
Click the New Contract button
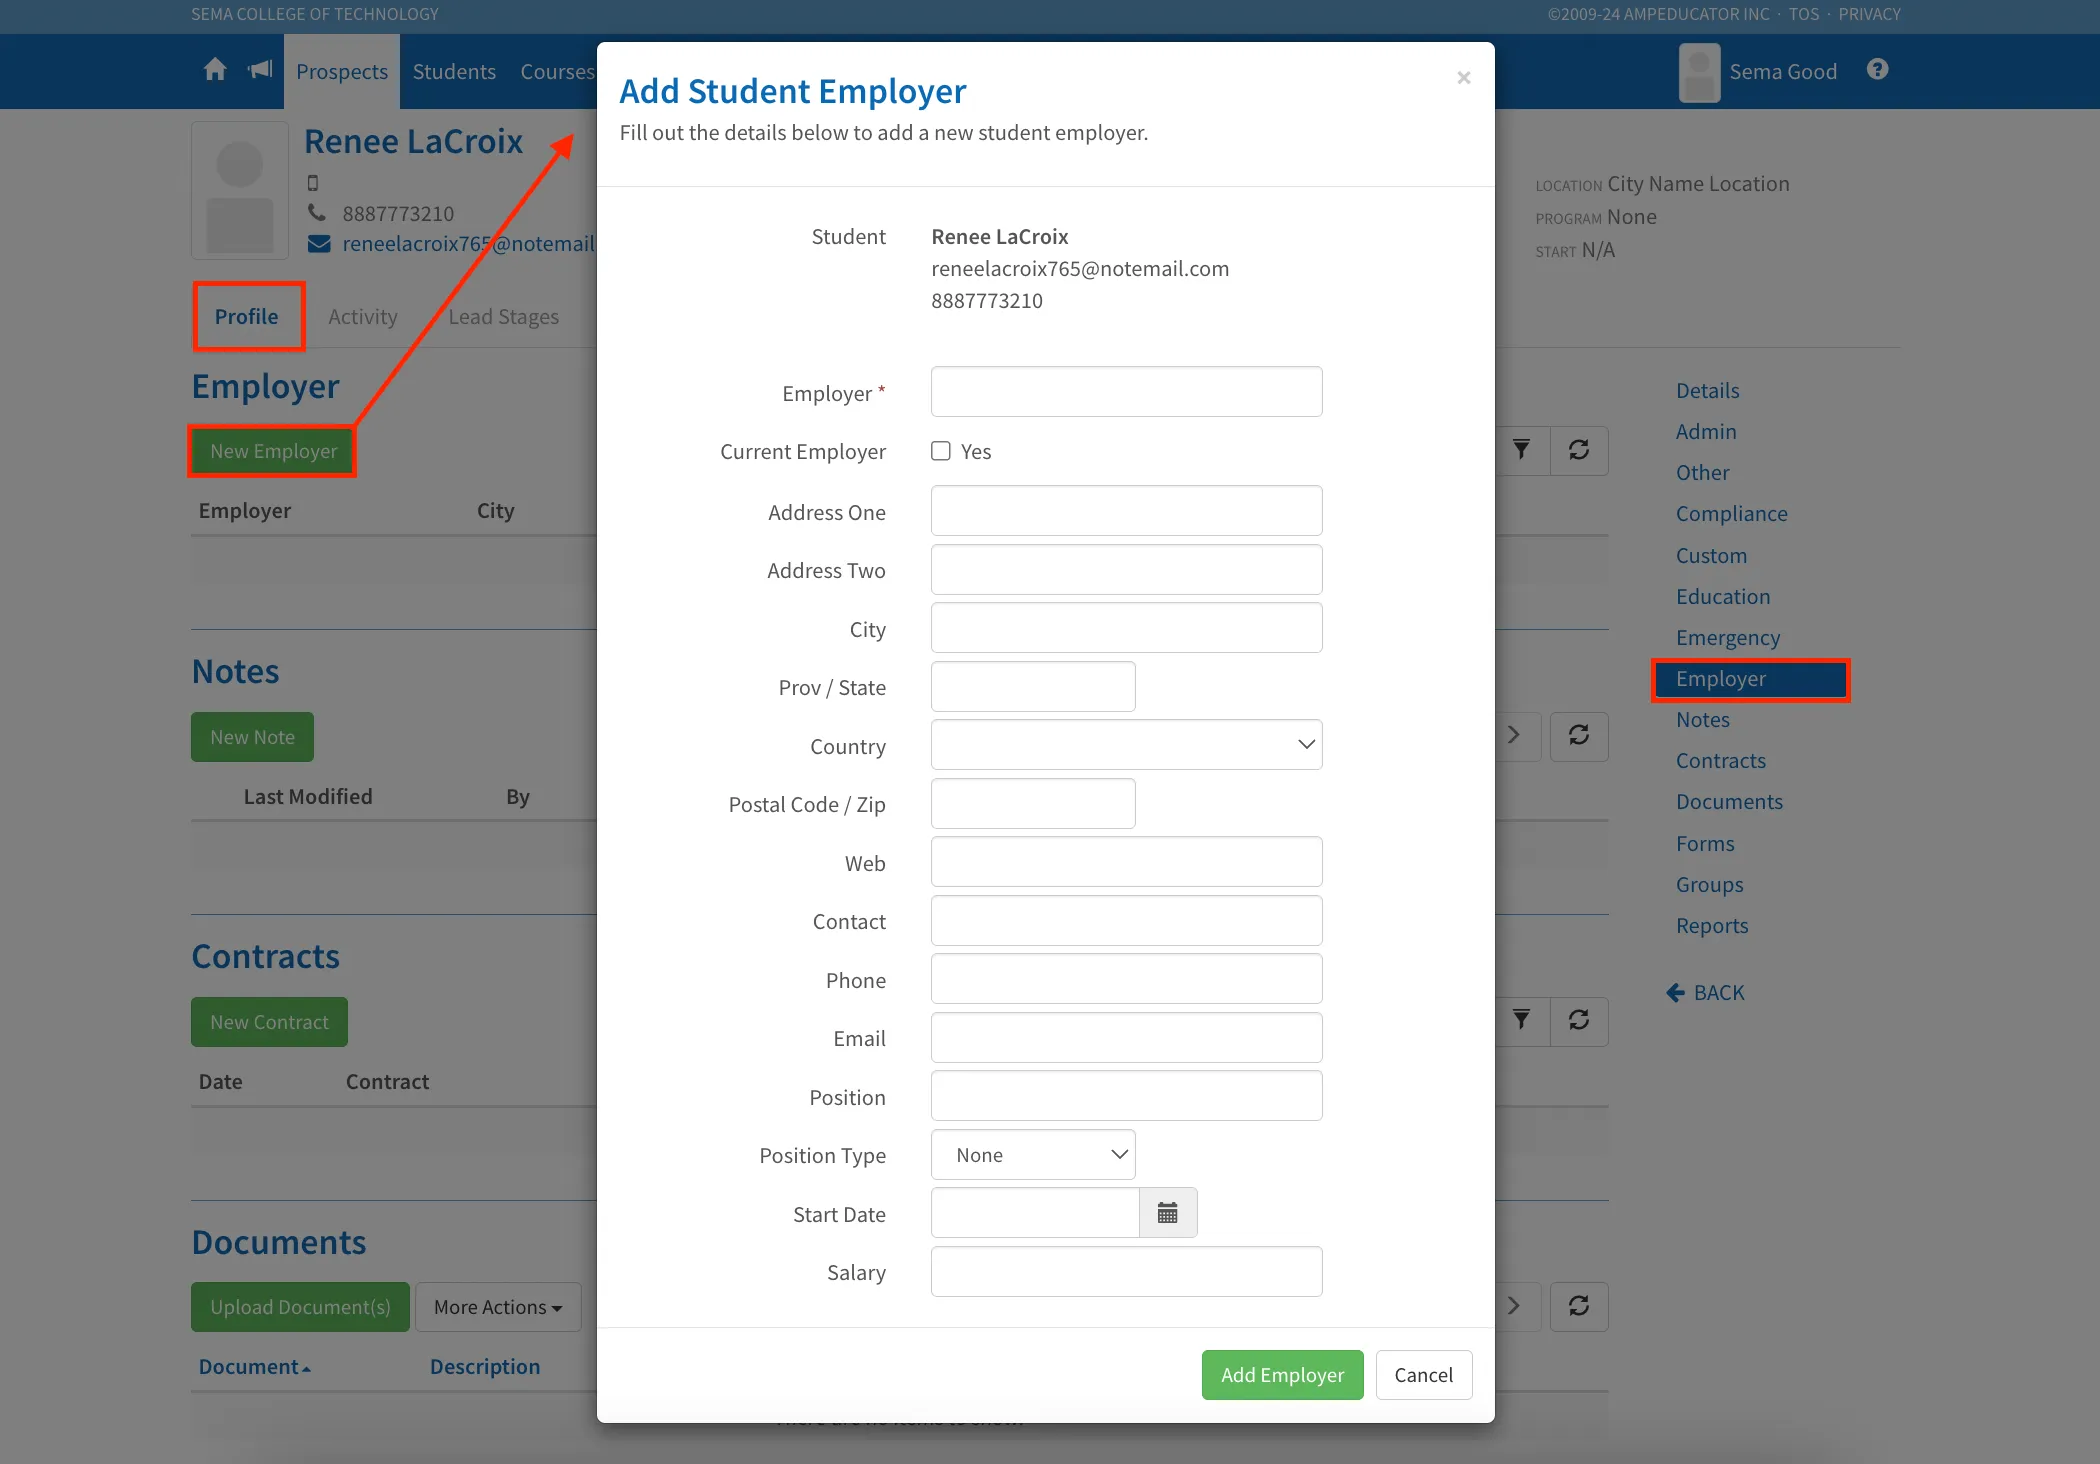tap(269, 1022)
